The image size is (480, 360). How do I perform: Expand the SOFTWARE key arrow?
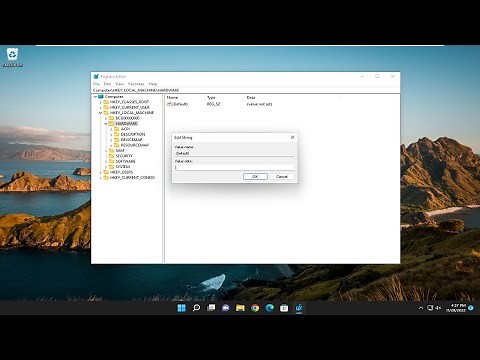pos(106,161)
